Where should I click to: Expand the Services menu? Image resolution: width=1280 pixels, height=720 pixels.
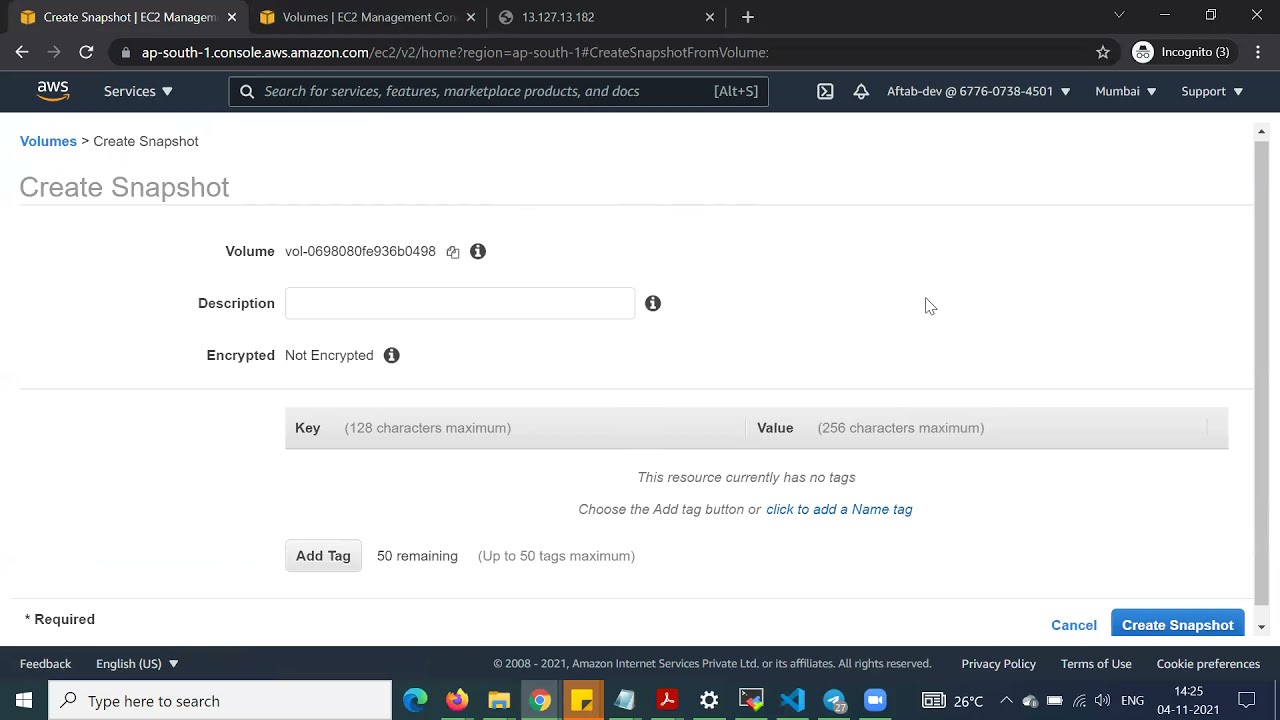pyautogui.click(x=138, y=91)
